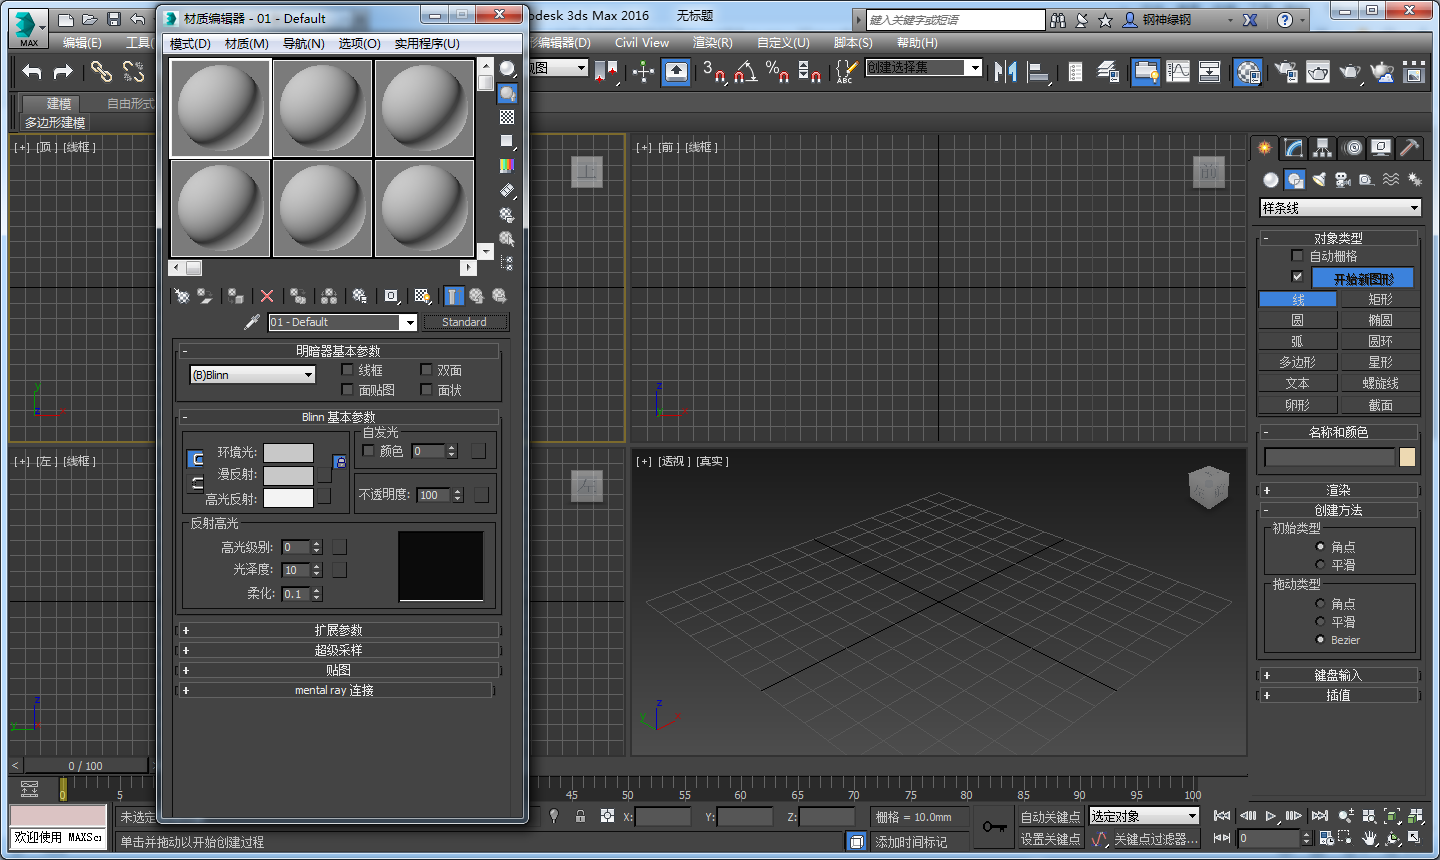Open rendered frame window icon
The height and width of the screenshot is (860, 1440).
pyautogui.click(x=1318, y=71)
